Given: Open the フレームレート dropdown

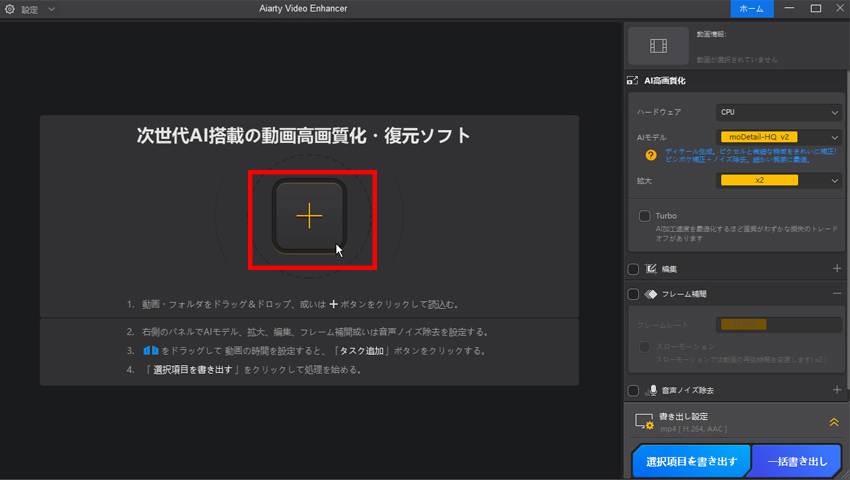Looking at the screenshot, I should click(779, 325).
